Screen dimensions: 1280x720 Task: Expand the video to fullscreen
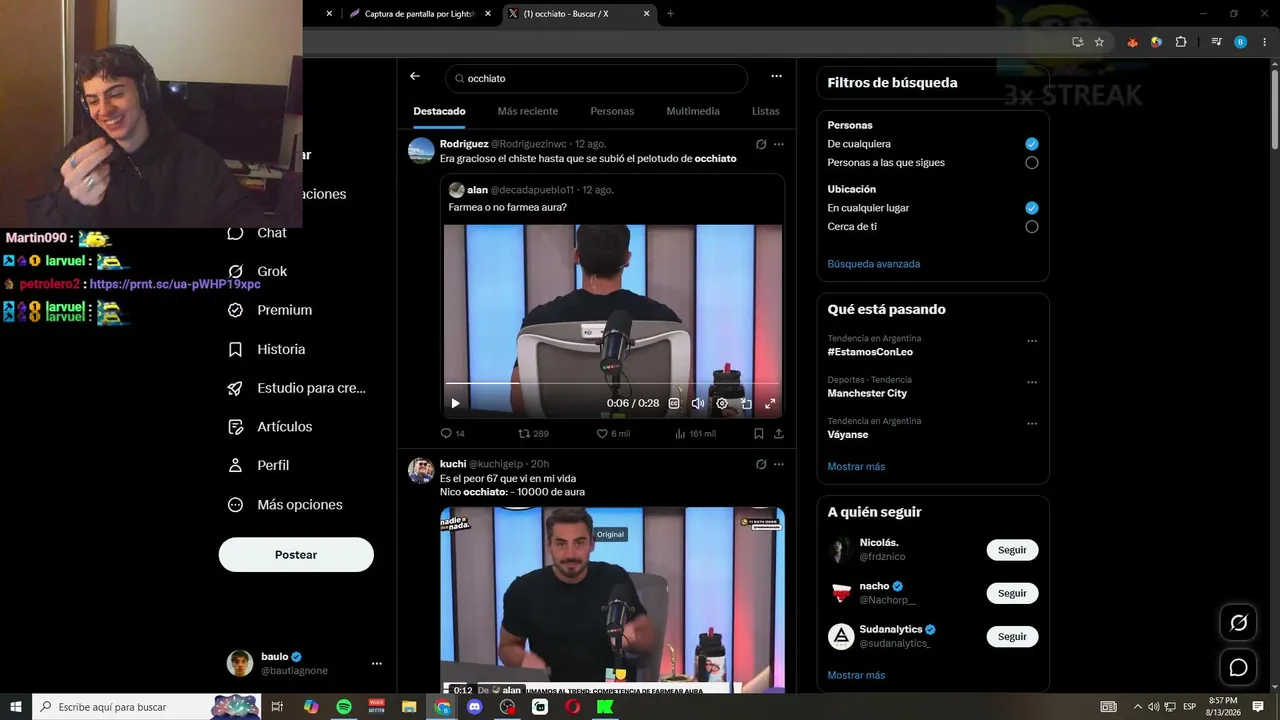click(x=770, y=404)
